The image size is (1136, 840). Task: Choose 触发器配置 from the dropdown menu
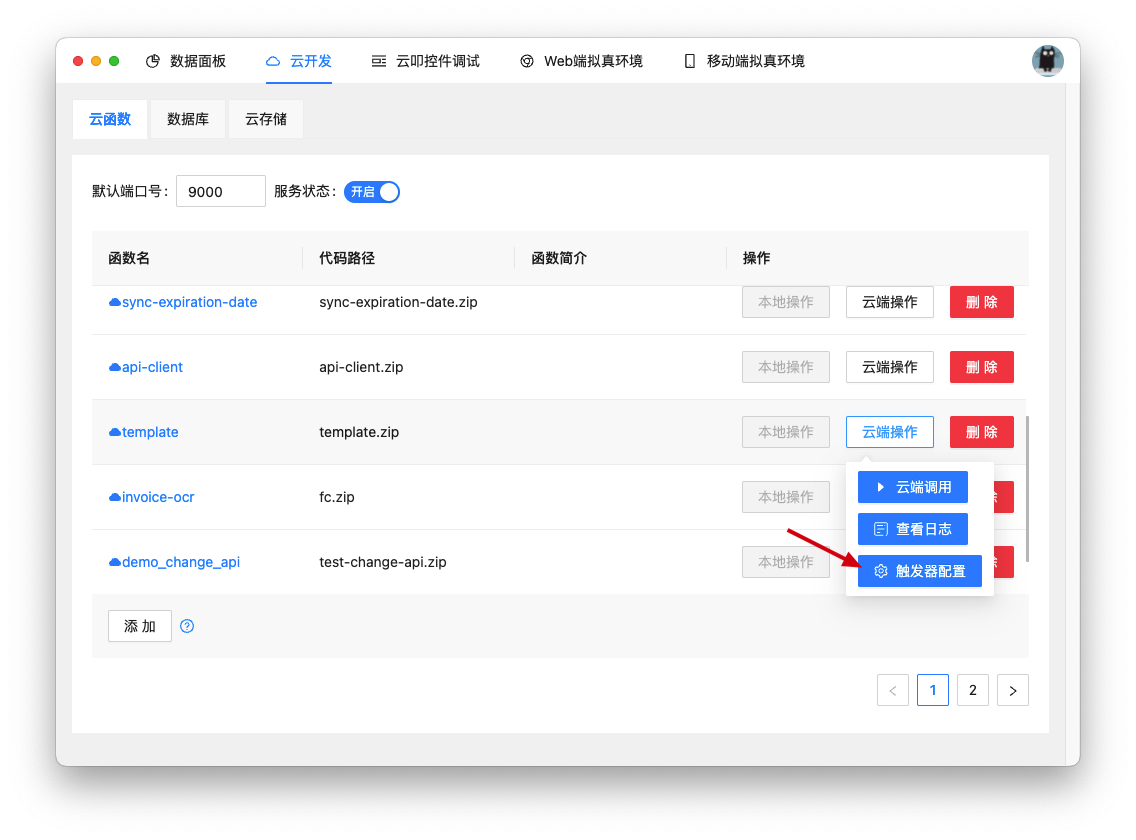tap(919, 571)
